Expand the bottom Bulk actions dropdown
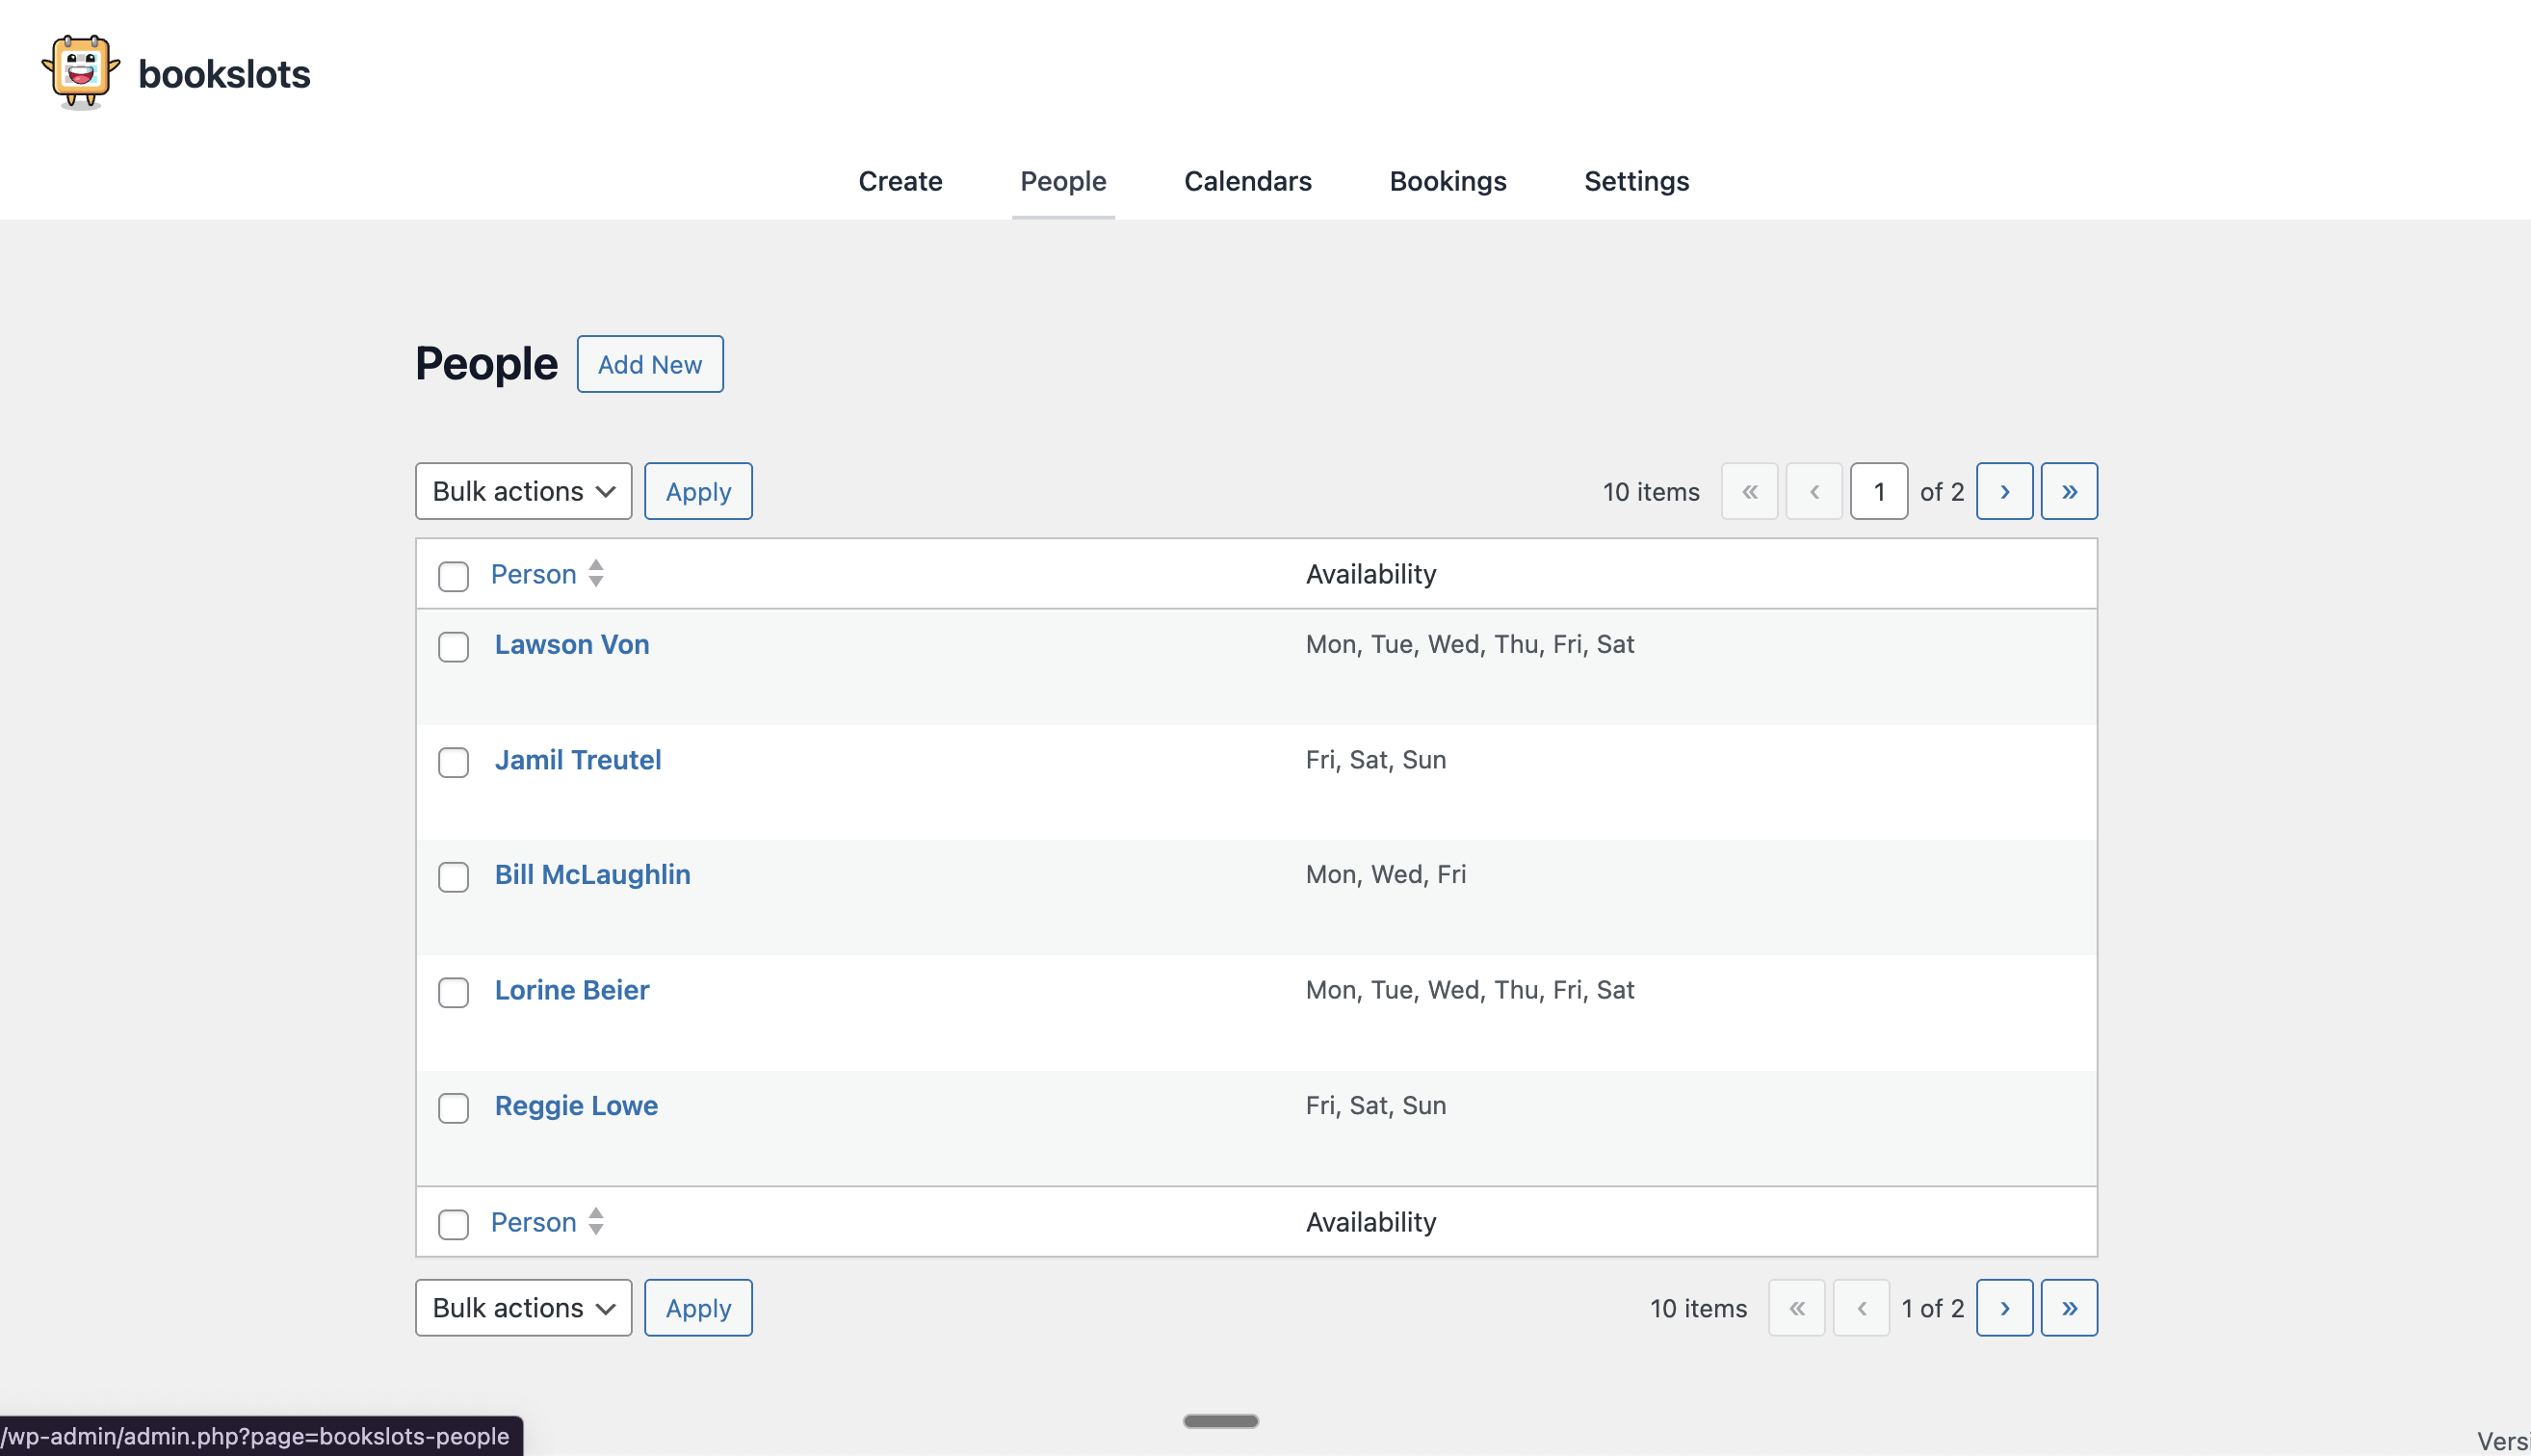The image size is (2531, 1456). click(x=523, y=1307)
